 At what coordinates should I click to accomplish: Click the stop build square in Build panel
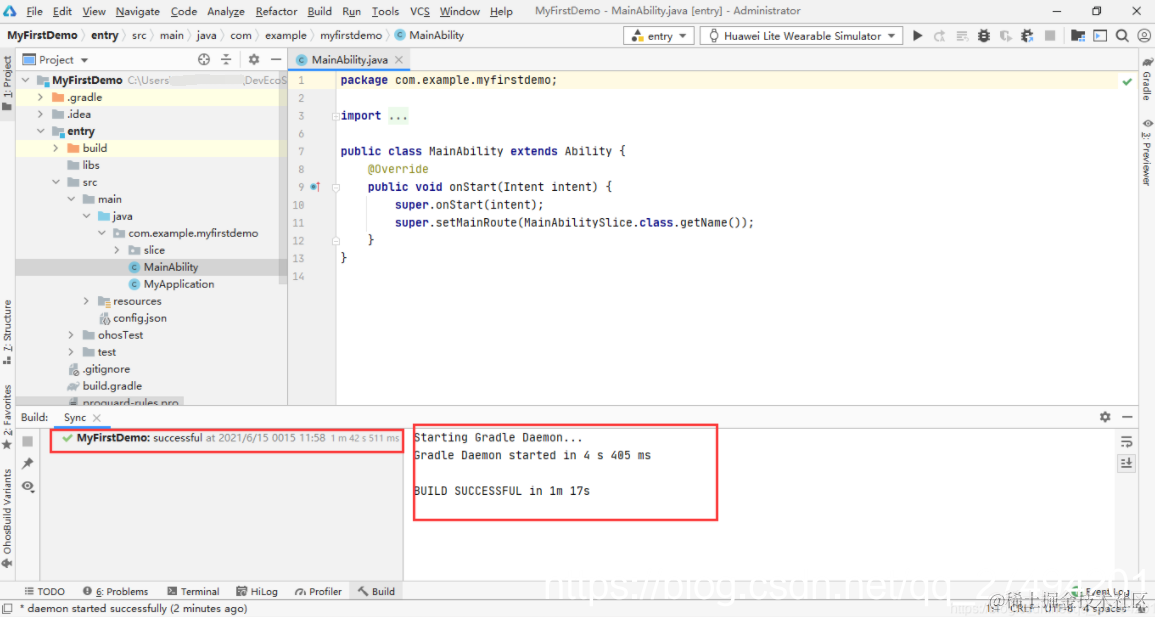point(27,441)
